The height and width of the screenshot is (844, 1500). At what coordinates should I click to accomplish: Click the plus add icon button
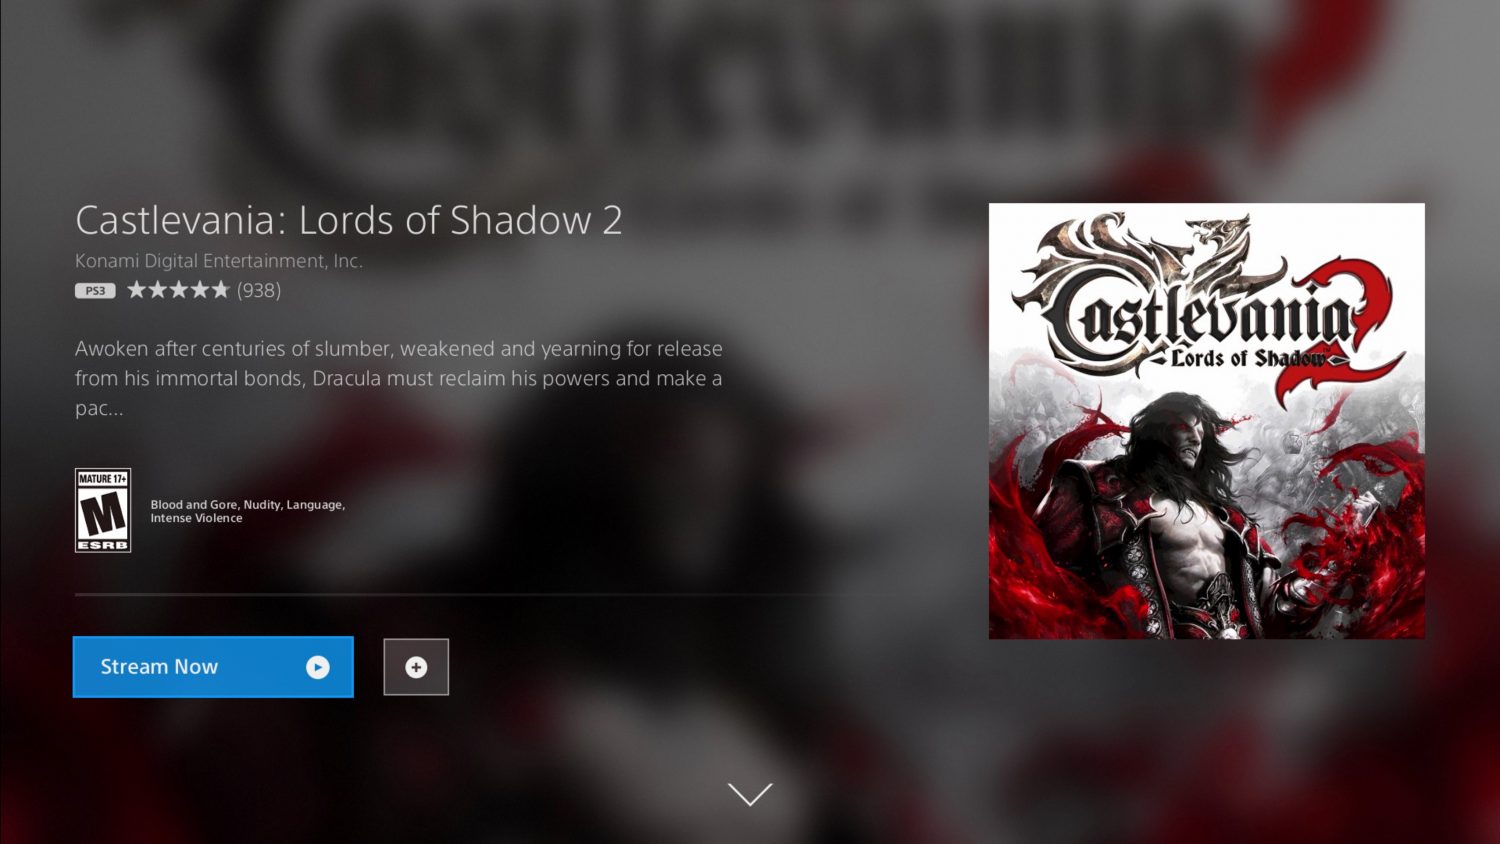(416, 667)
